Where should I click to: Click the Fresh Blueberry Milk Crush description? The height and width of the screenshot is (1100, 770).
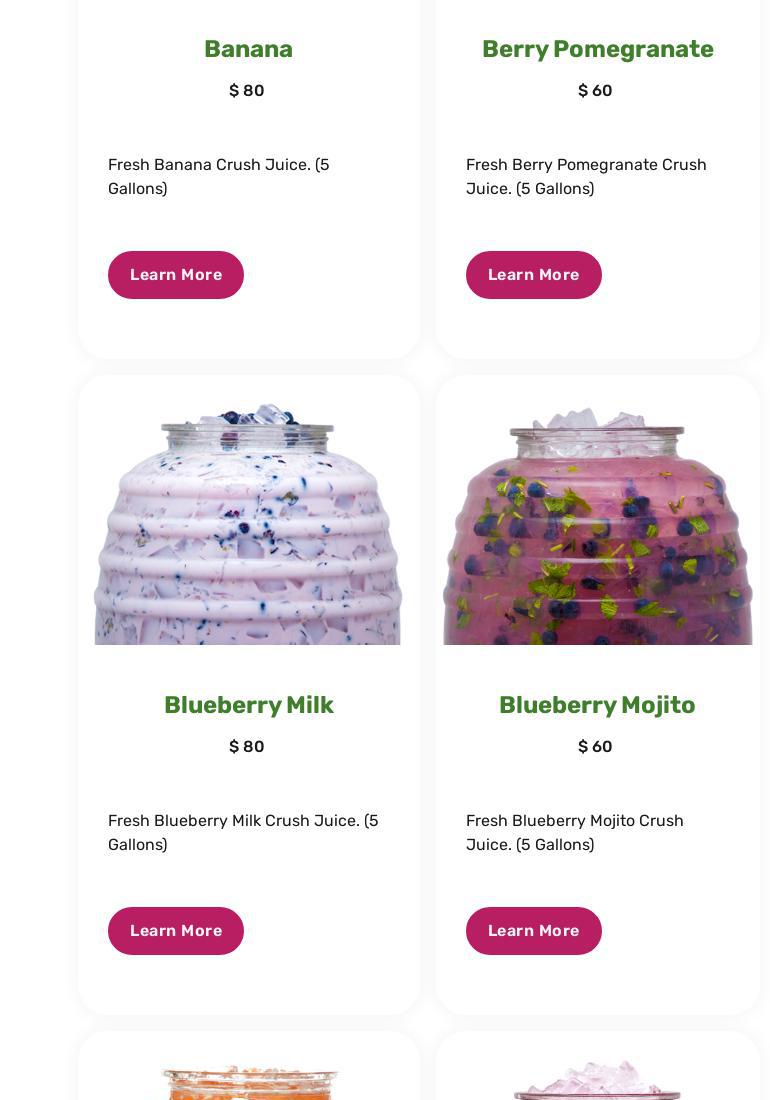pos(243,832)
